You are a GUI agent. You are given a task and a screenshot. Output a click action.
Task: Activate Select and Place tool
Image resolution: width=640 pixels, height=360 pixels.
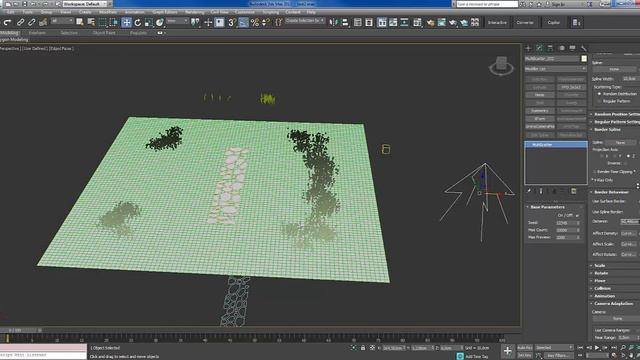[x=160, y=22]
